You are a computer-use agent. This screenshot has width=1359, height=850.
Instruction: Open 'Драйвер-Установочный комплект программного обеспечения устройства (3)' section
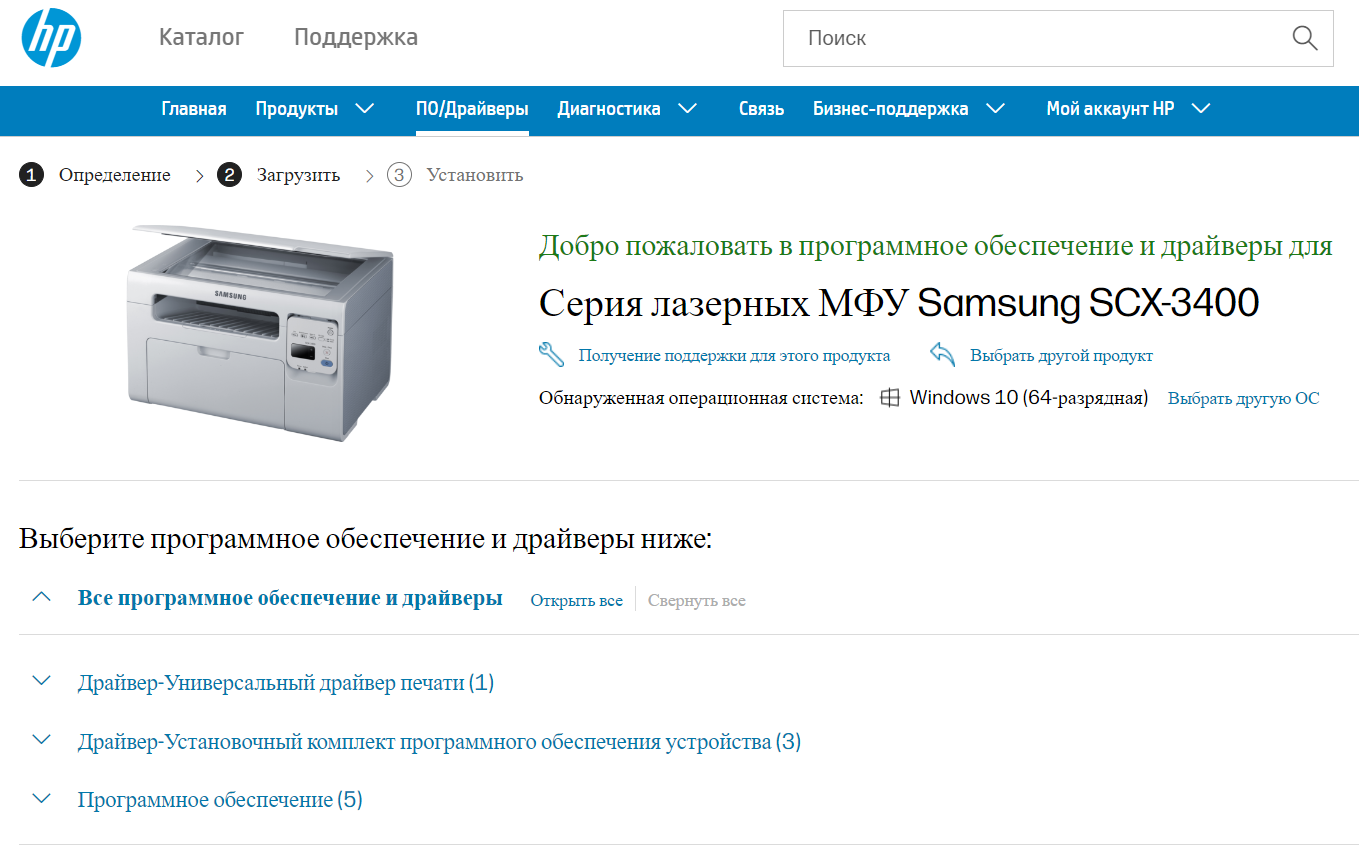coord(440,742)
